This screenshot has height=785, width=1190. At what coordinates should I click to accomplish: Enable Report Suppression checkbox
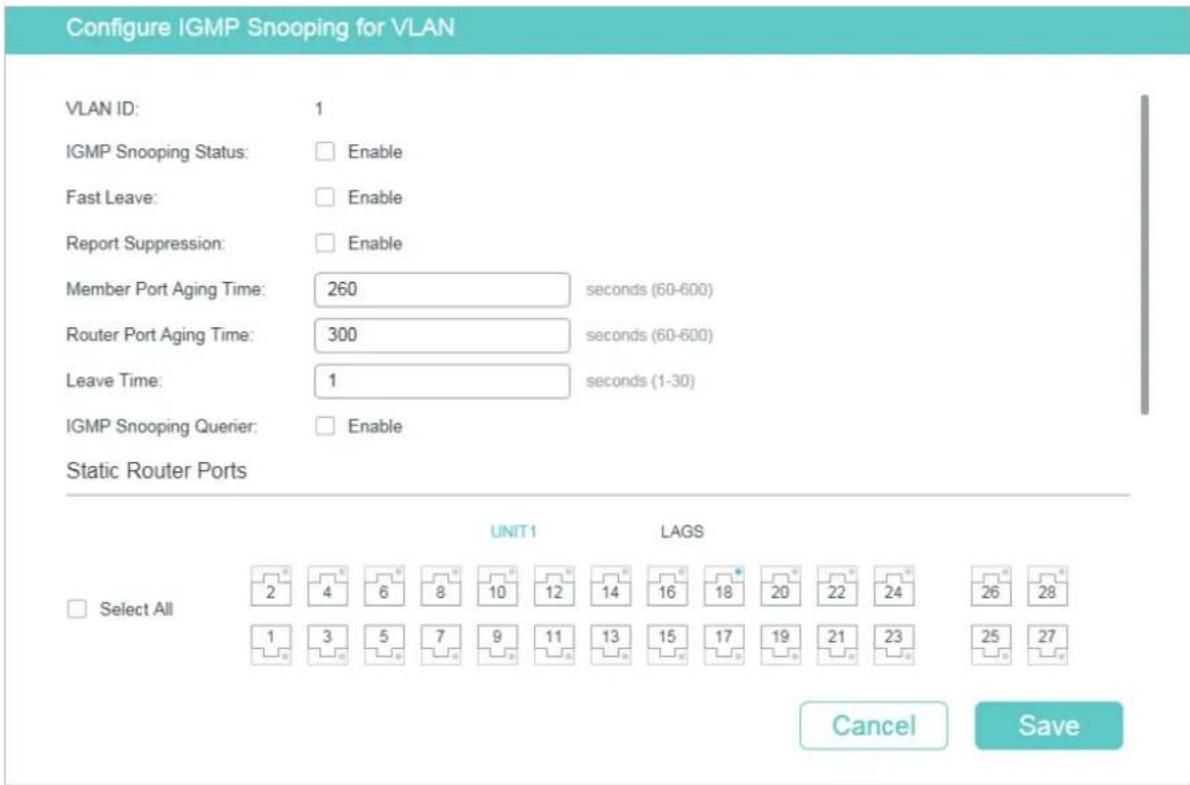[x=325, y=243]
